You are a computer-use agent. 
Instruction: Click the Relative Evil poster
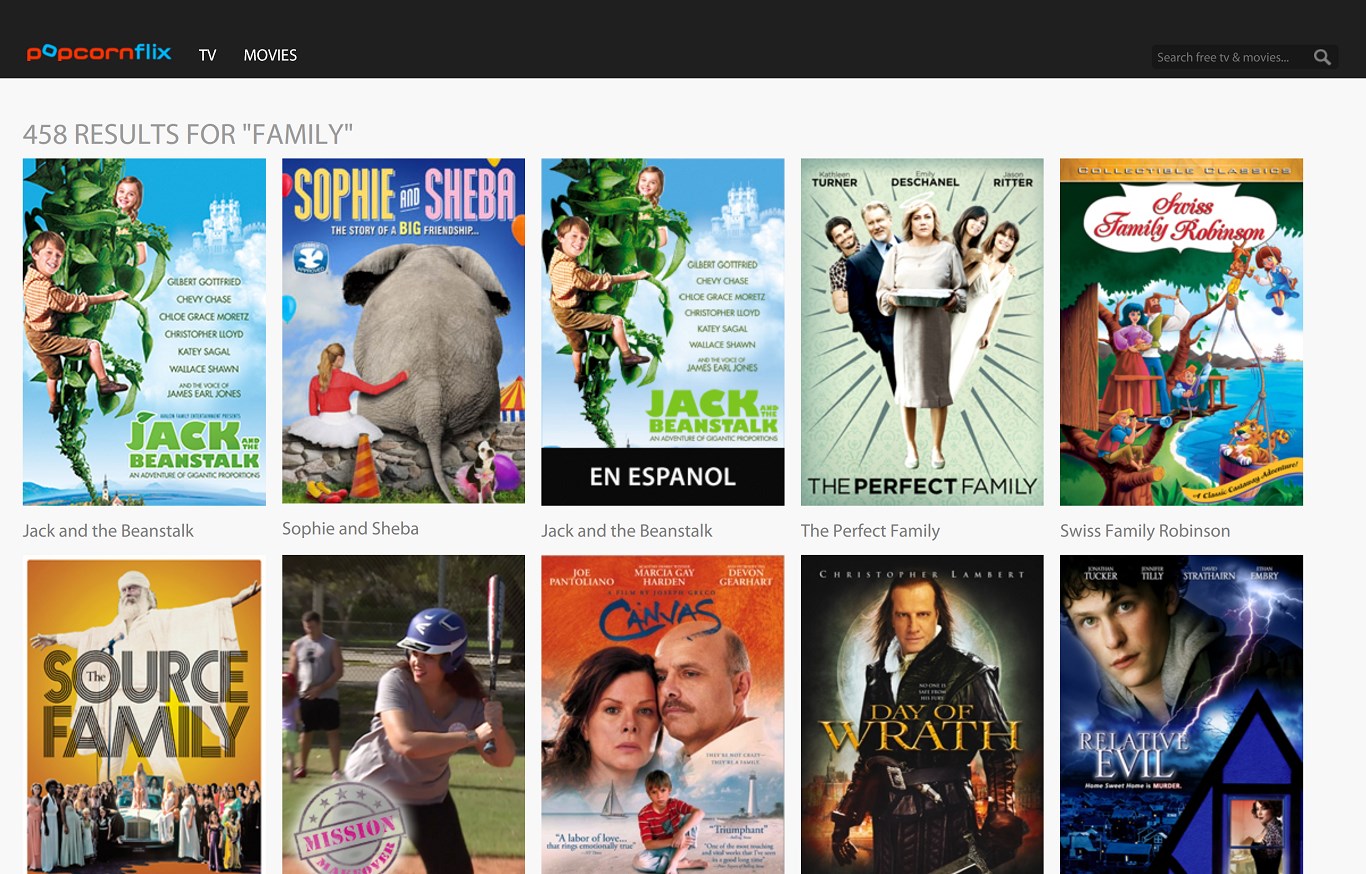coord(1181,714)
